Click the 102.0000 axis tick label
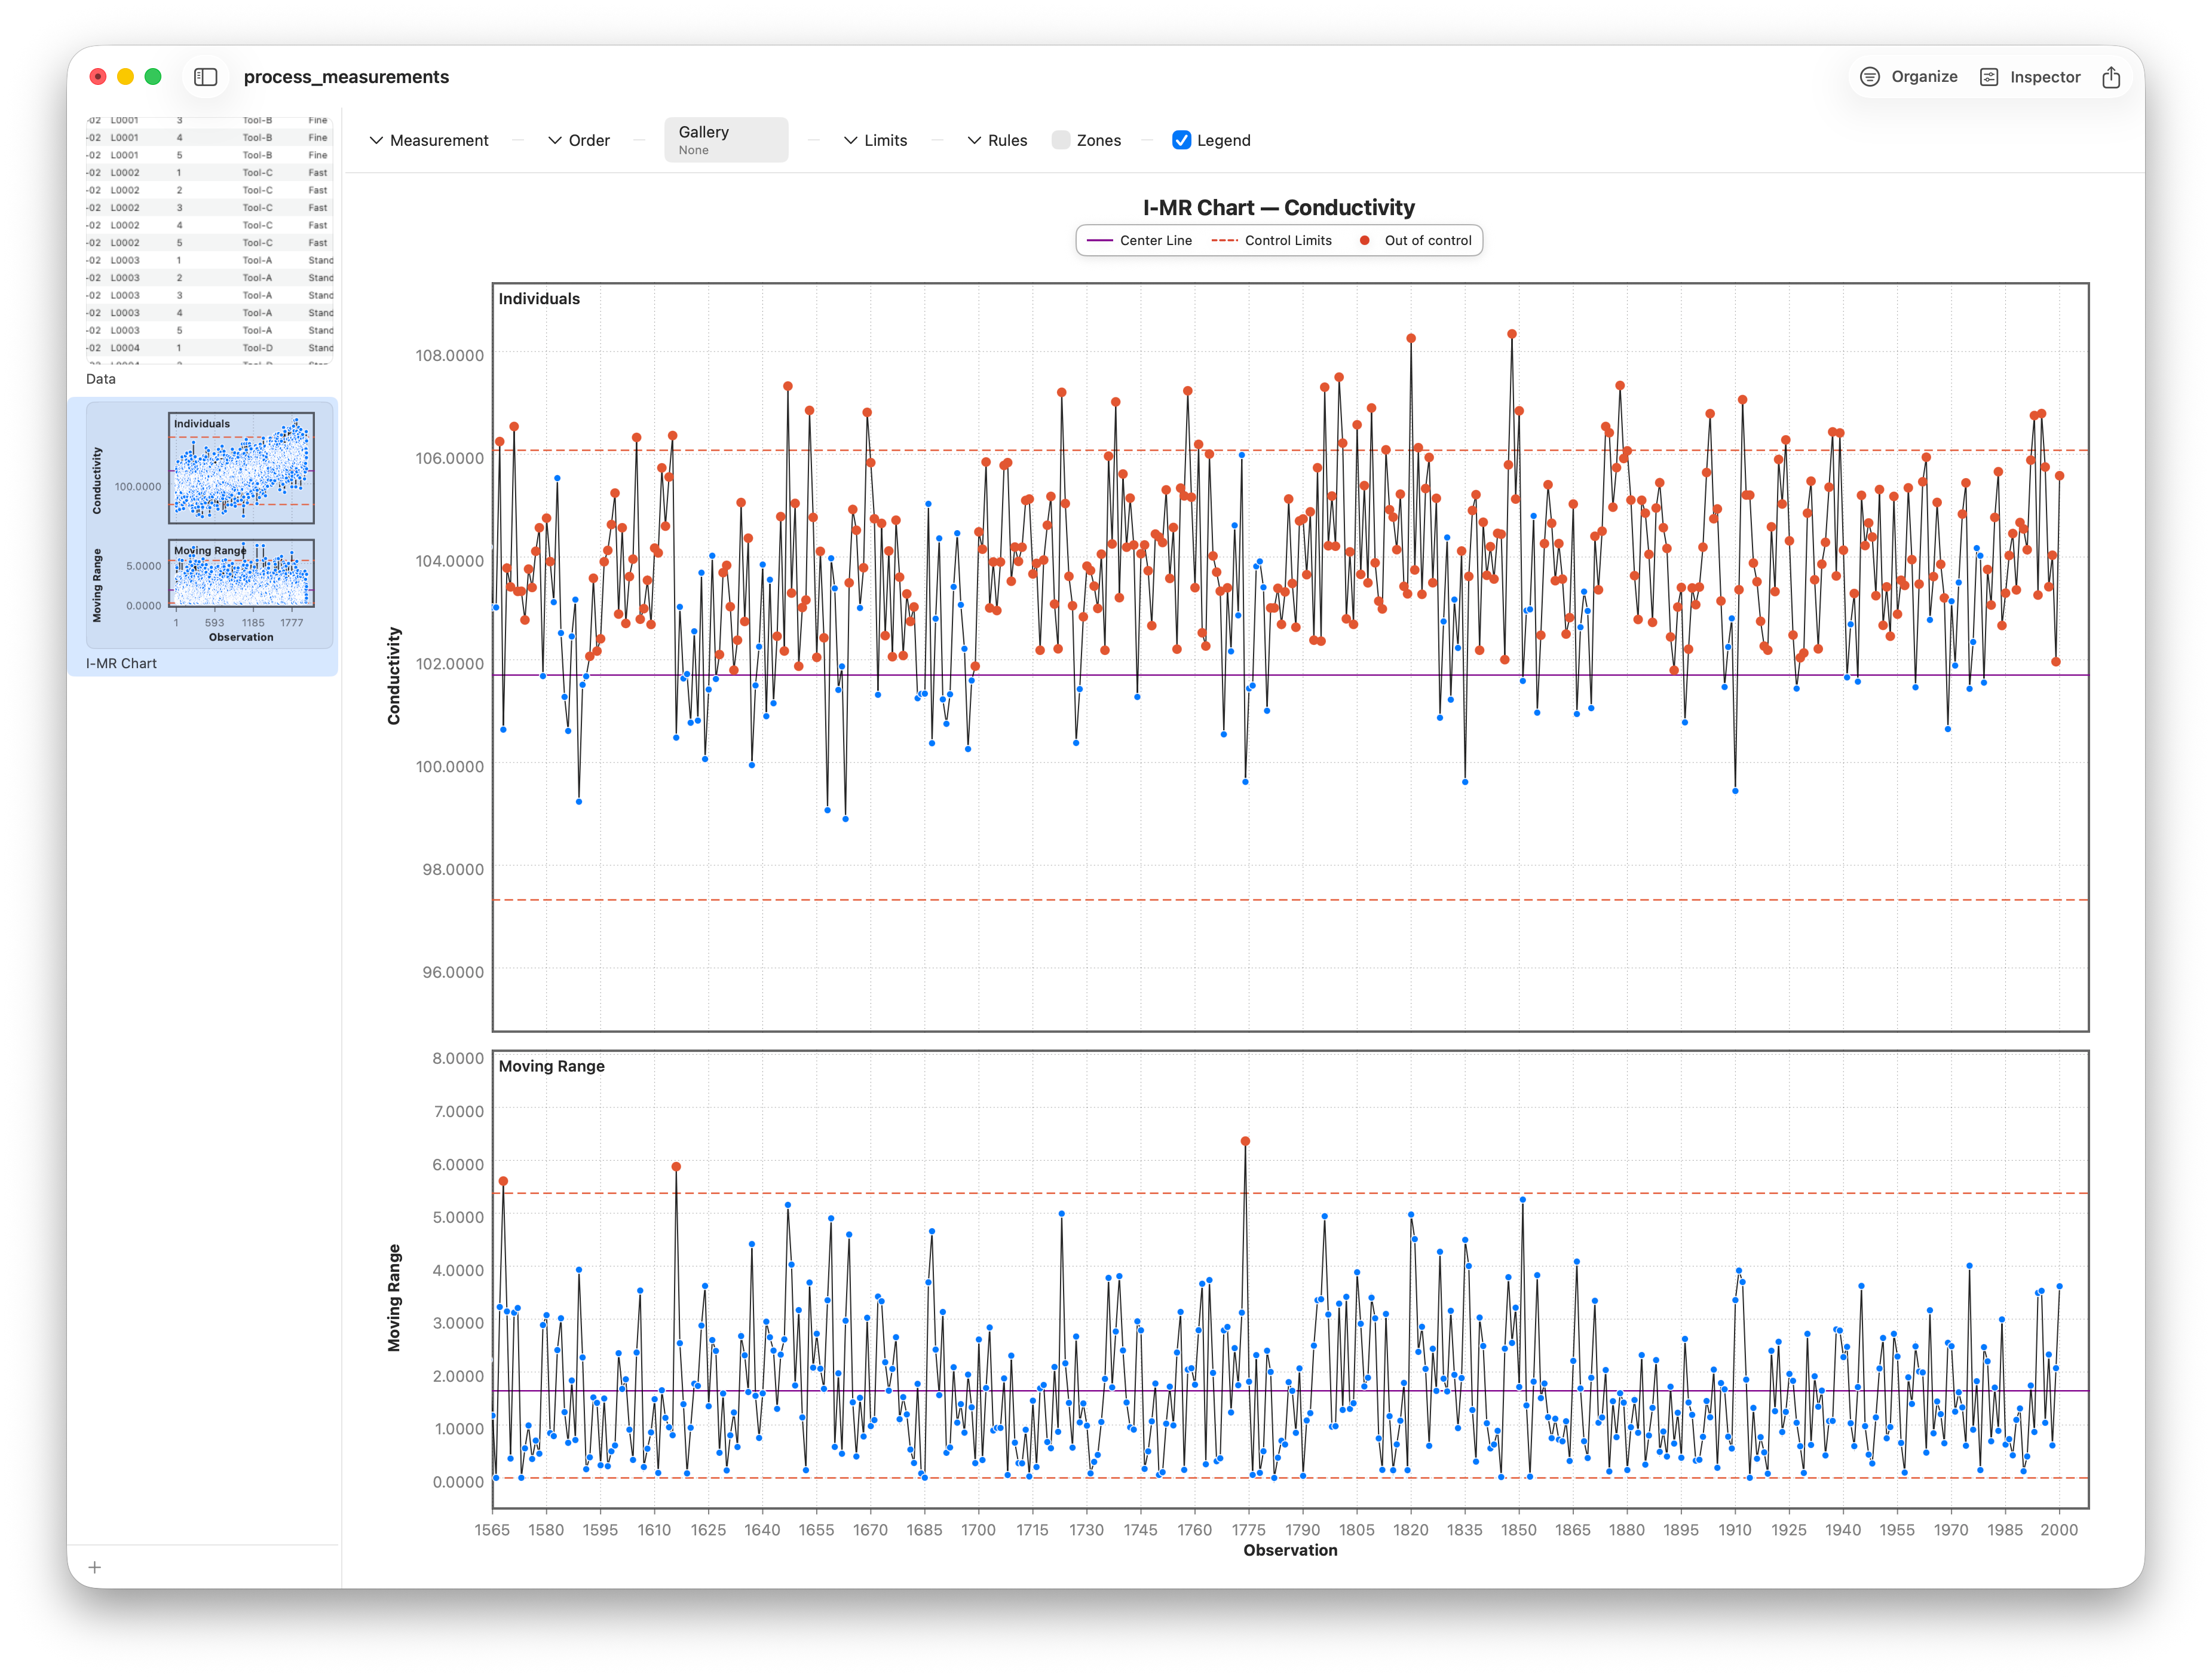2212x1677 pixels. click(449, 664)
